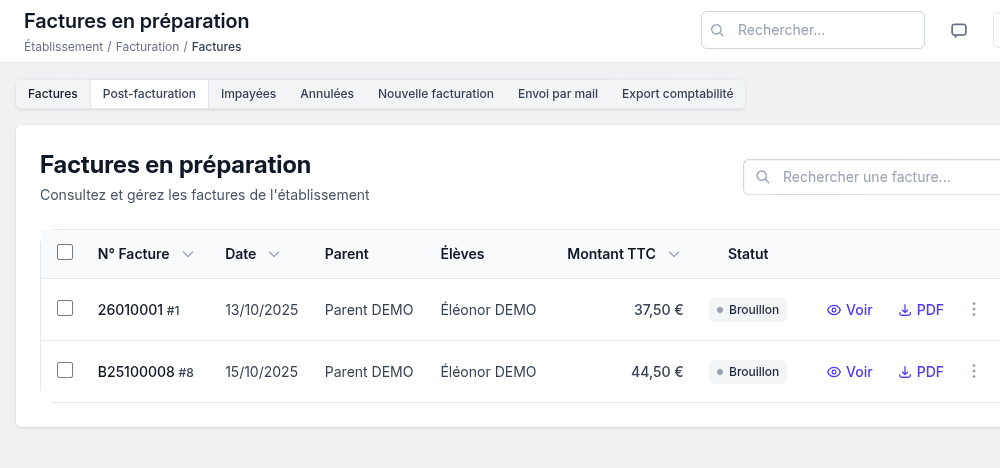Image resolution: width=1000 pixels, height=468 pixels.
Task: Open the Export comptabilité tab
Action: point(677,94)
